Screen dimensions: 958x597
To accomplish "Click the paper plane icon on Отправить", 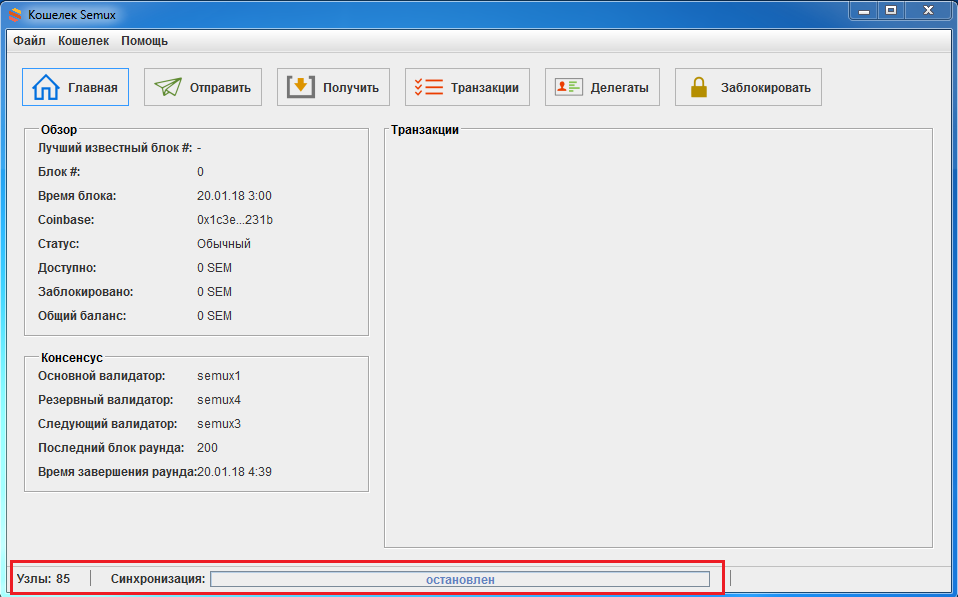I will point(168,87).
